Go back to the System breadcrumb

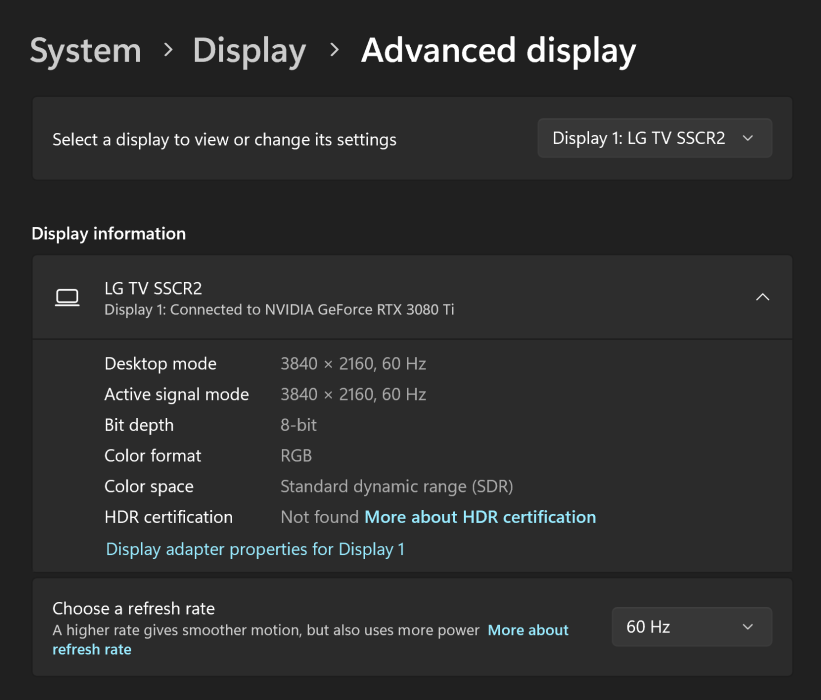(85, 51)
